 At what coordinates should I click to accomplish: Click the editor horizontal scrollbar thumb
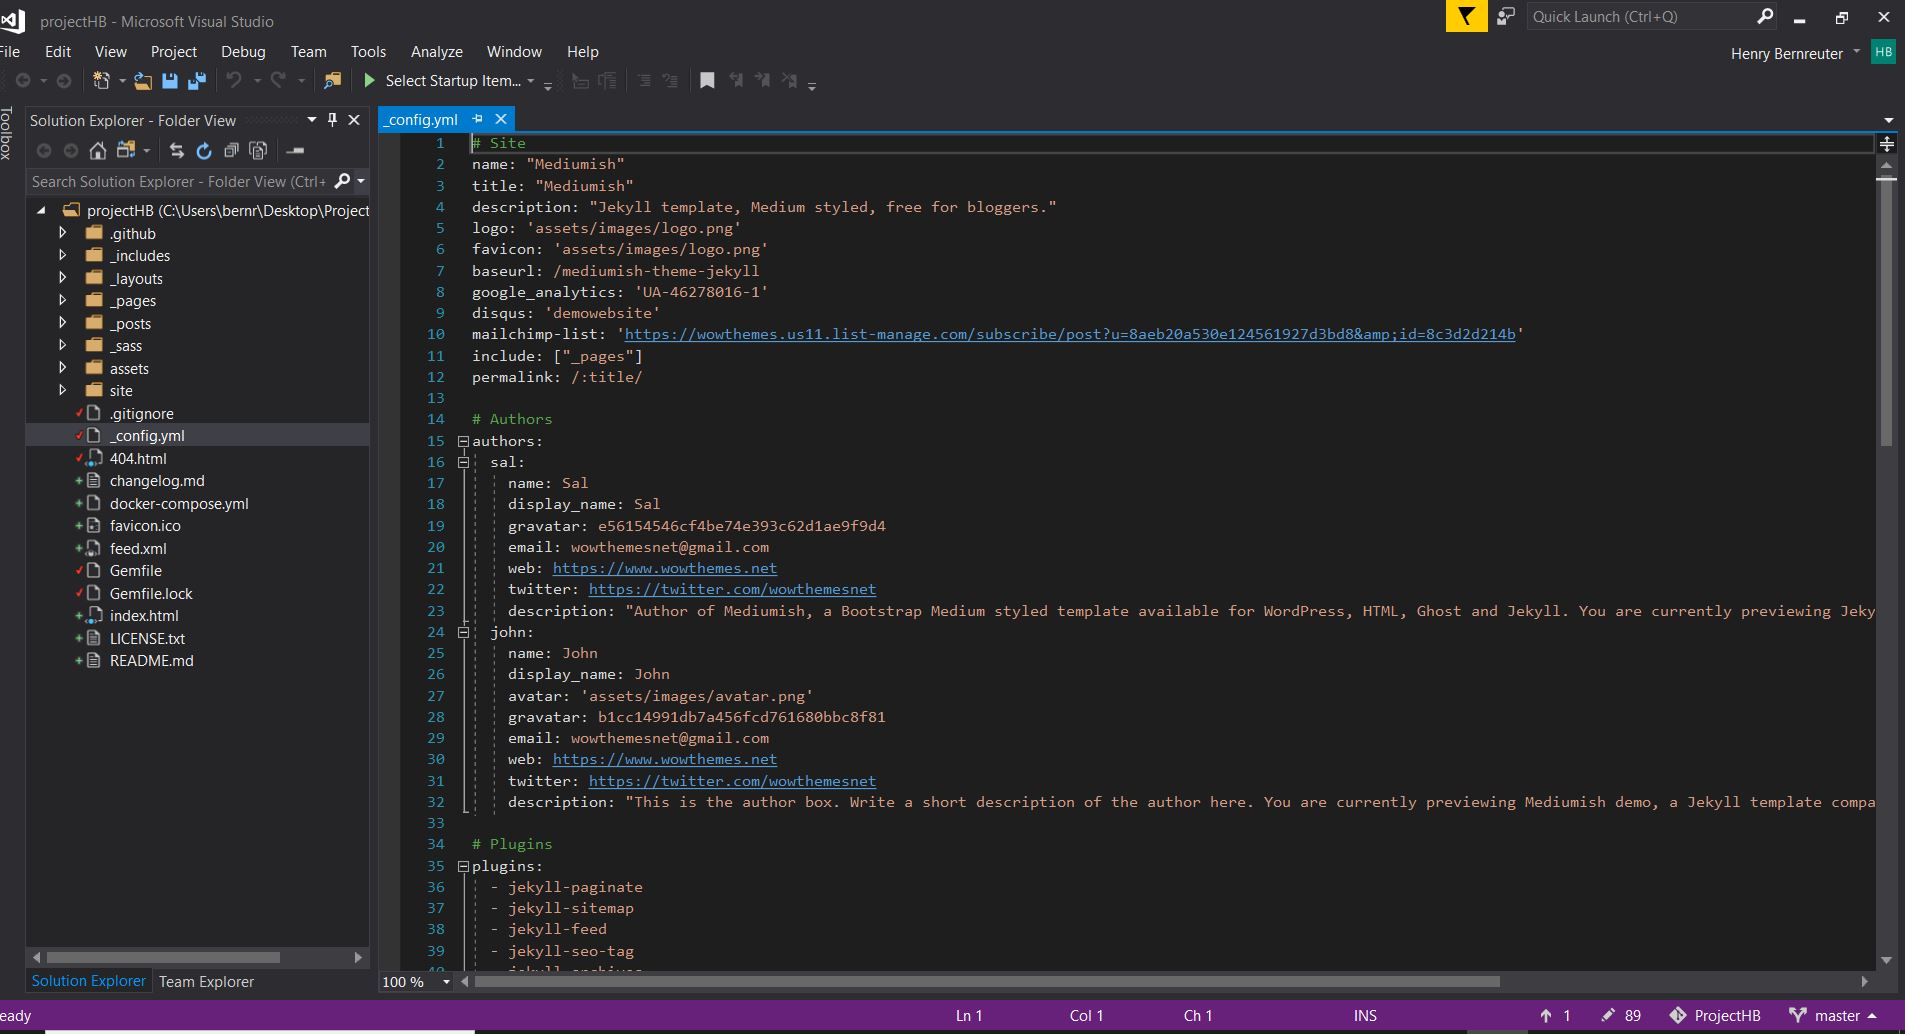tap(987, 982)
